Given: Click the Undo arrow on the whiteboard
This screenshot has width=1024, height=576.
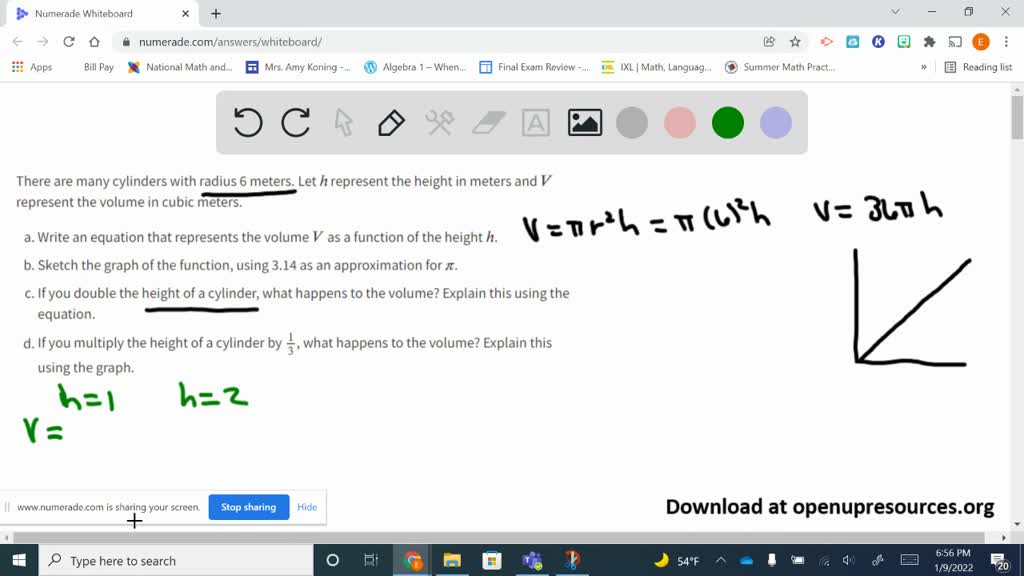Looking at the screenshot, I should click(x=247, y=122).
